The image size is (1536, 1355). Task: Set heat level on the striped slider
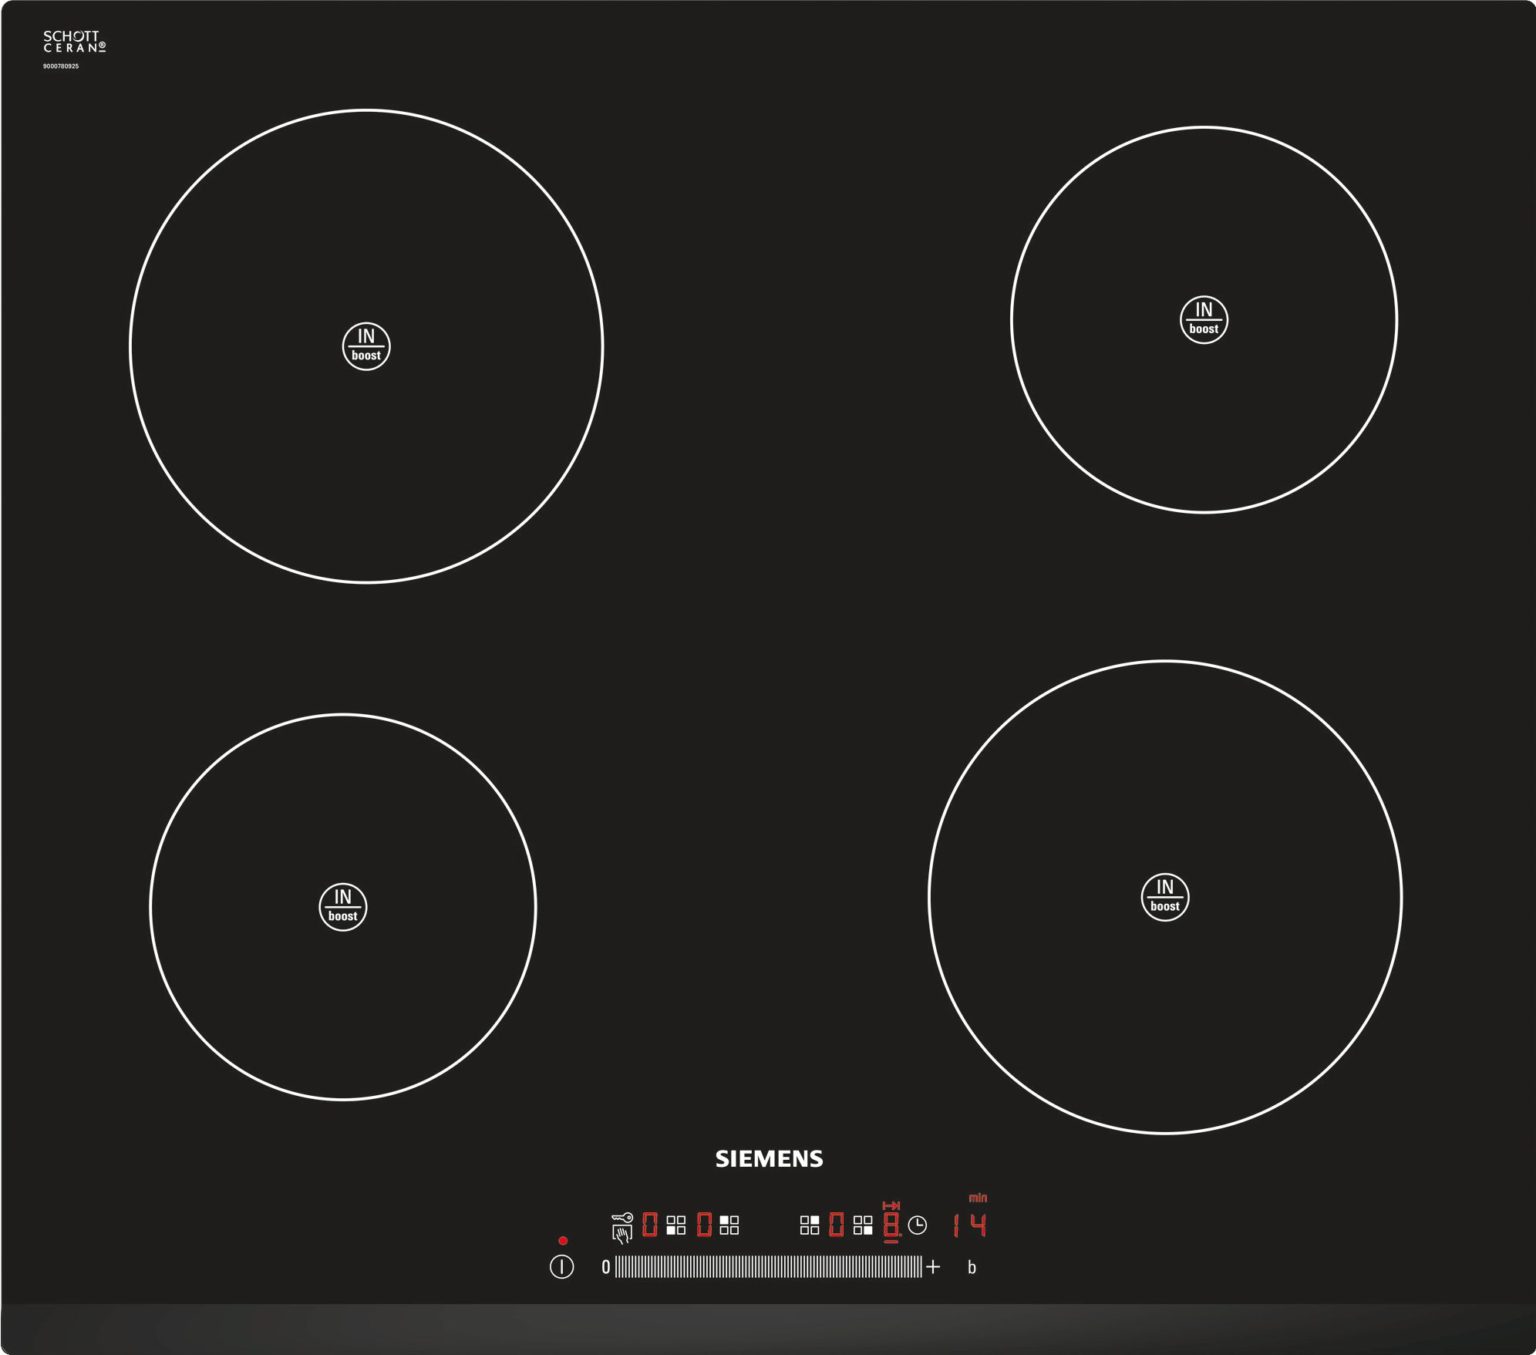[768, 1267]
